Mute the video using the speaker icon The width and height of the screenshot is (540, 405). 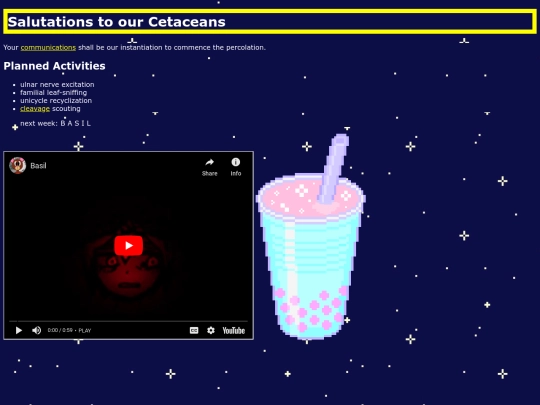coord(37,331)
